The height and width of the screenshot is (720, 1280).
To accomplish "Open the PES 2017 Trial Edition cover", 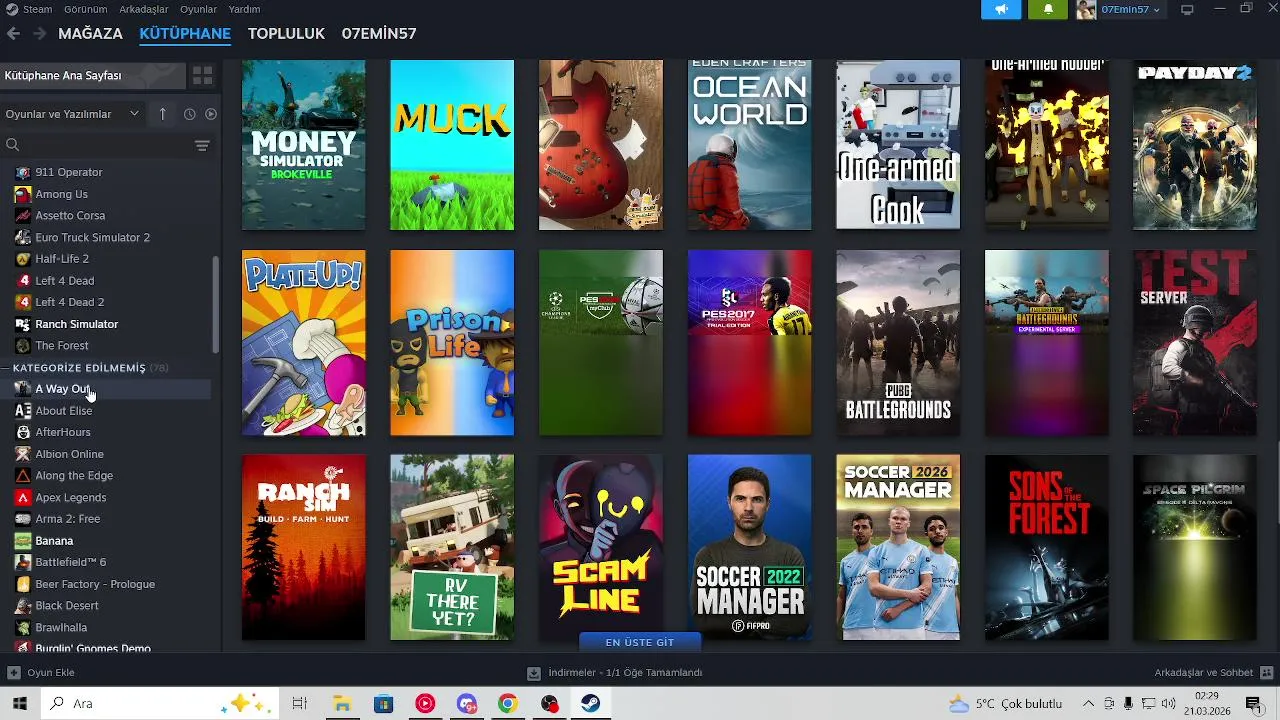I will point(749,343).
